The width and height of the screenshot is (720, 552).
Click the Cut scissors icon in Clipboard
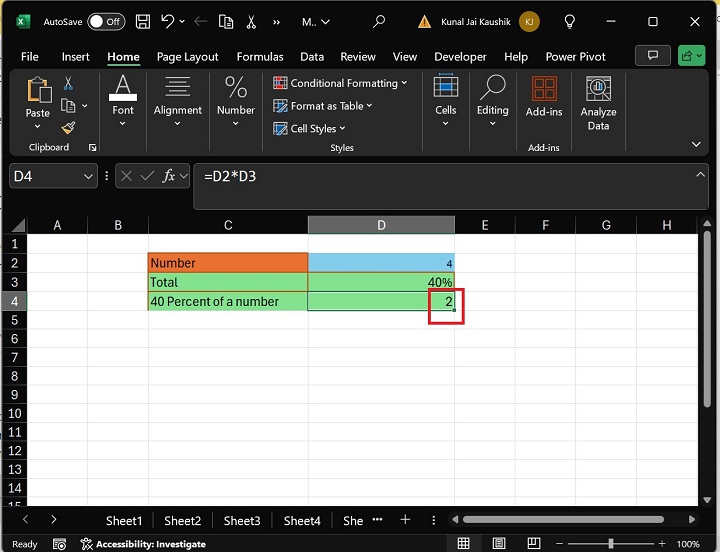point(68,84)
